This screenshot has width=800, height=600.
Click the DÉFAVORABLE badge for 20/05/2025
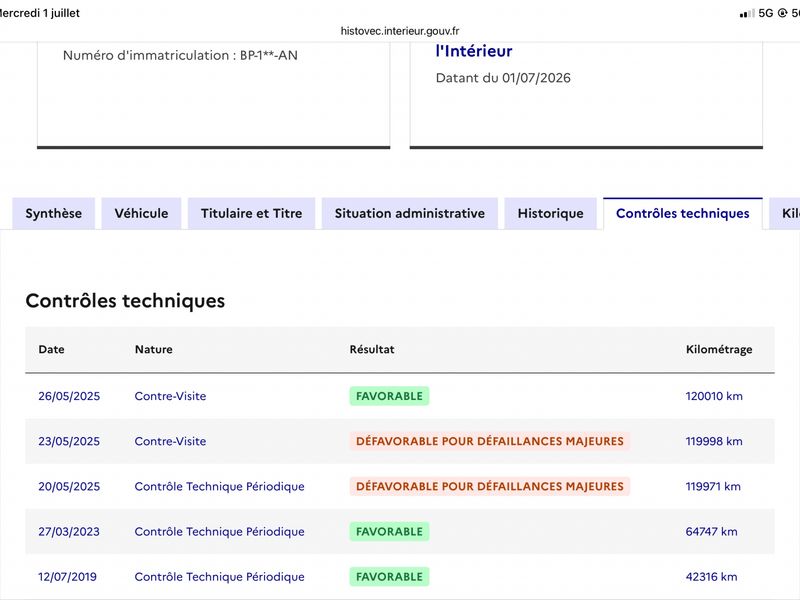point(490,486)
